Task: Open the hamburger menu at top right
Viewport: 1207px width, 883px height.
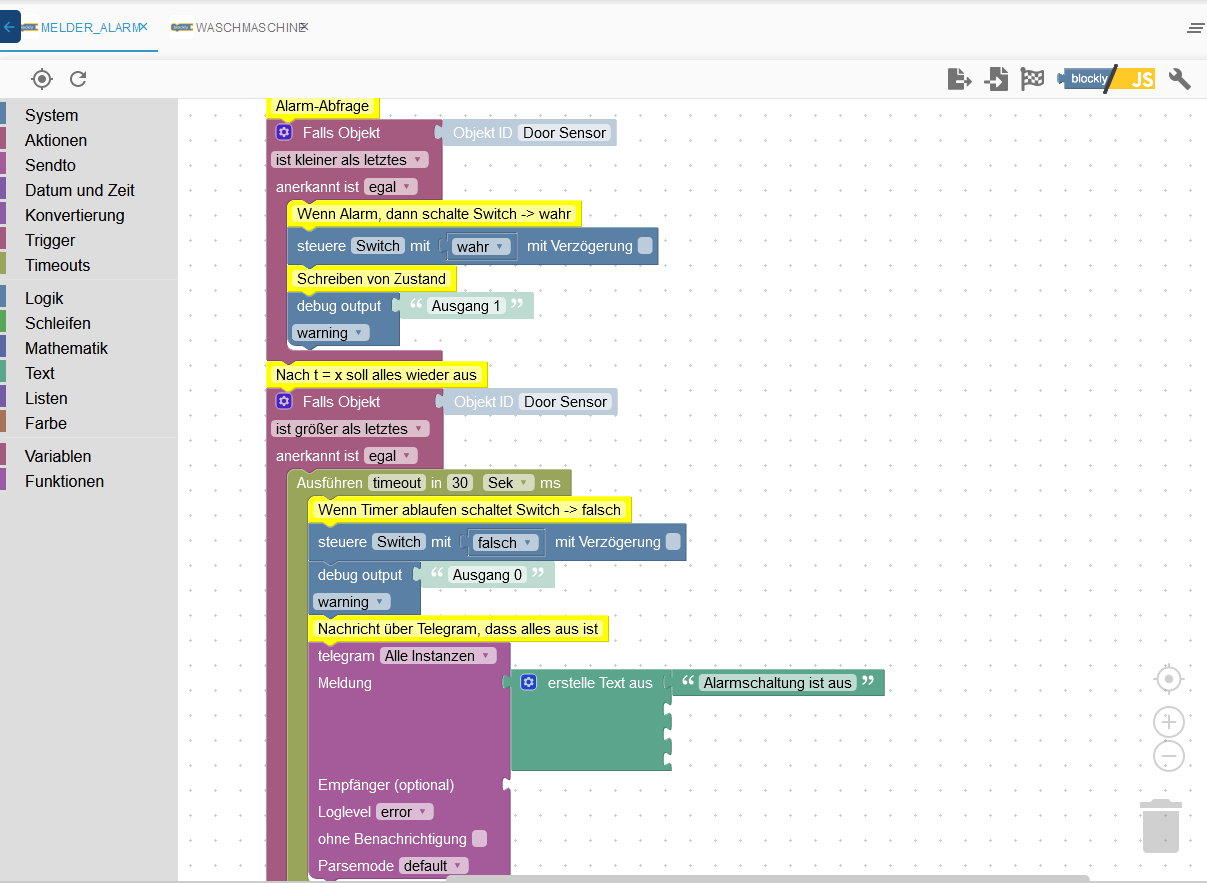Action: tap(1195, 28)
